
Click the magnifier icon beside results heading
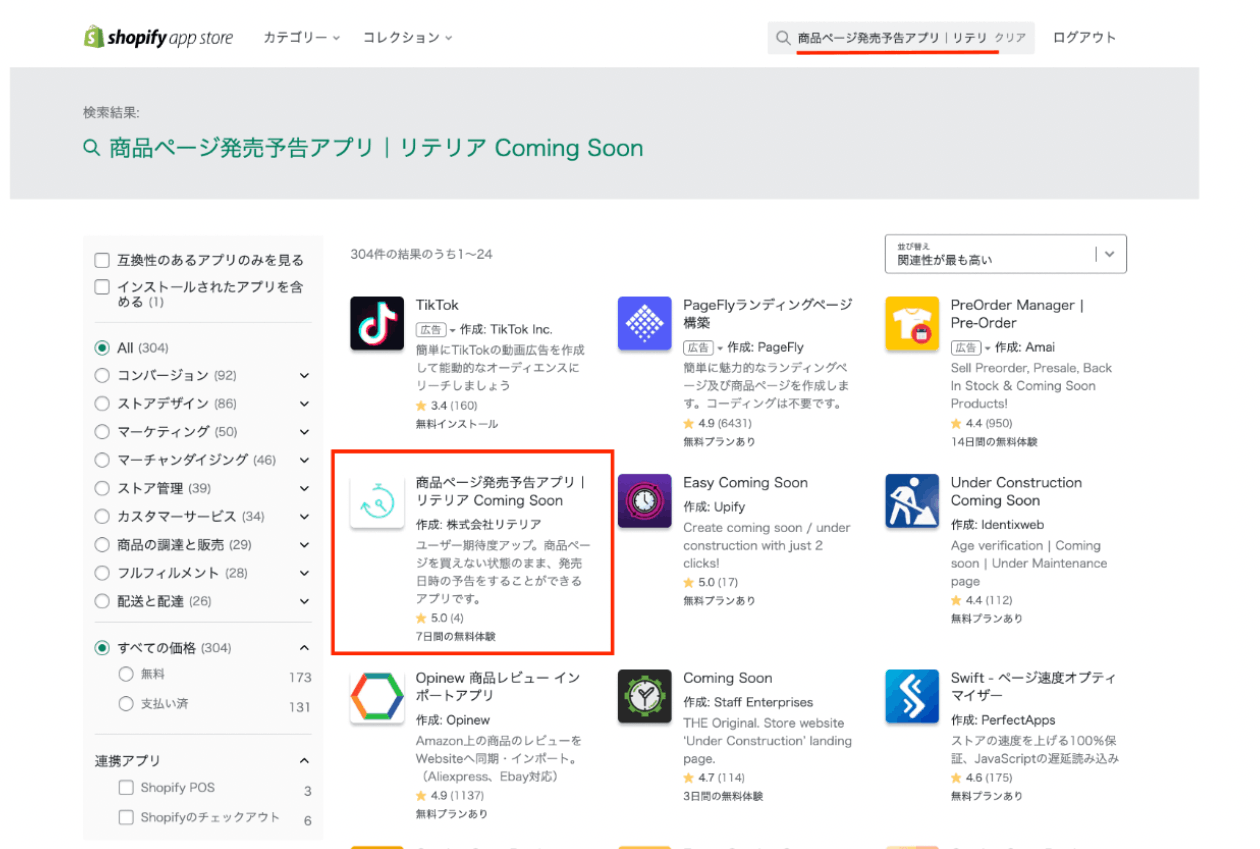[92, 148]
